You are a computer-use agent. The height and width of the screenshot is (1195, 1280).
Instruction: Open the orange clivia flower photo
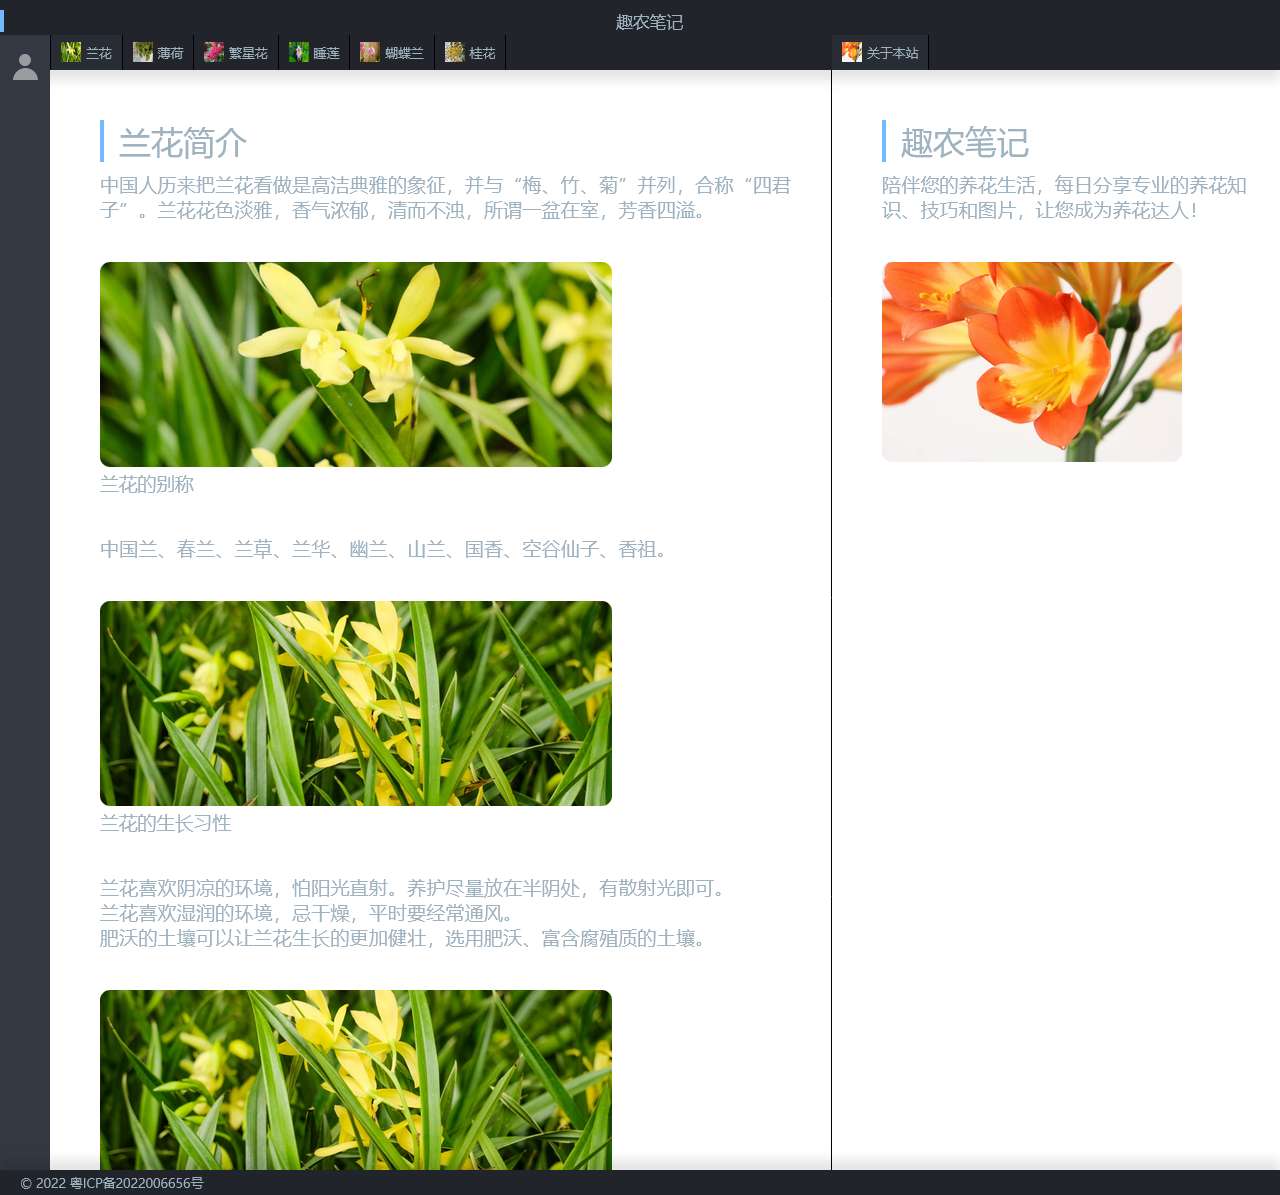(1032, 362)
